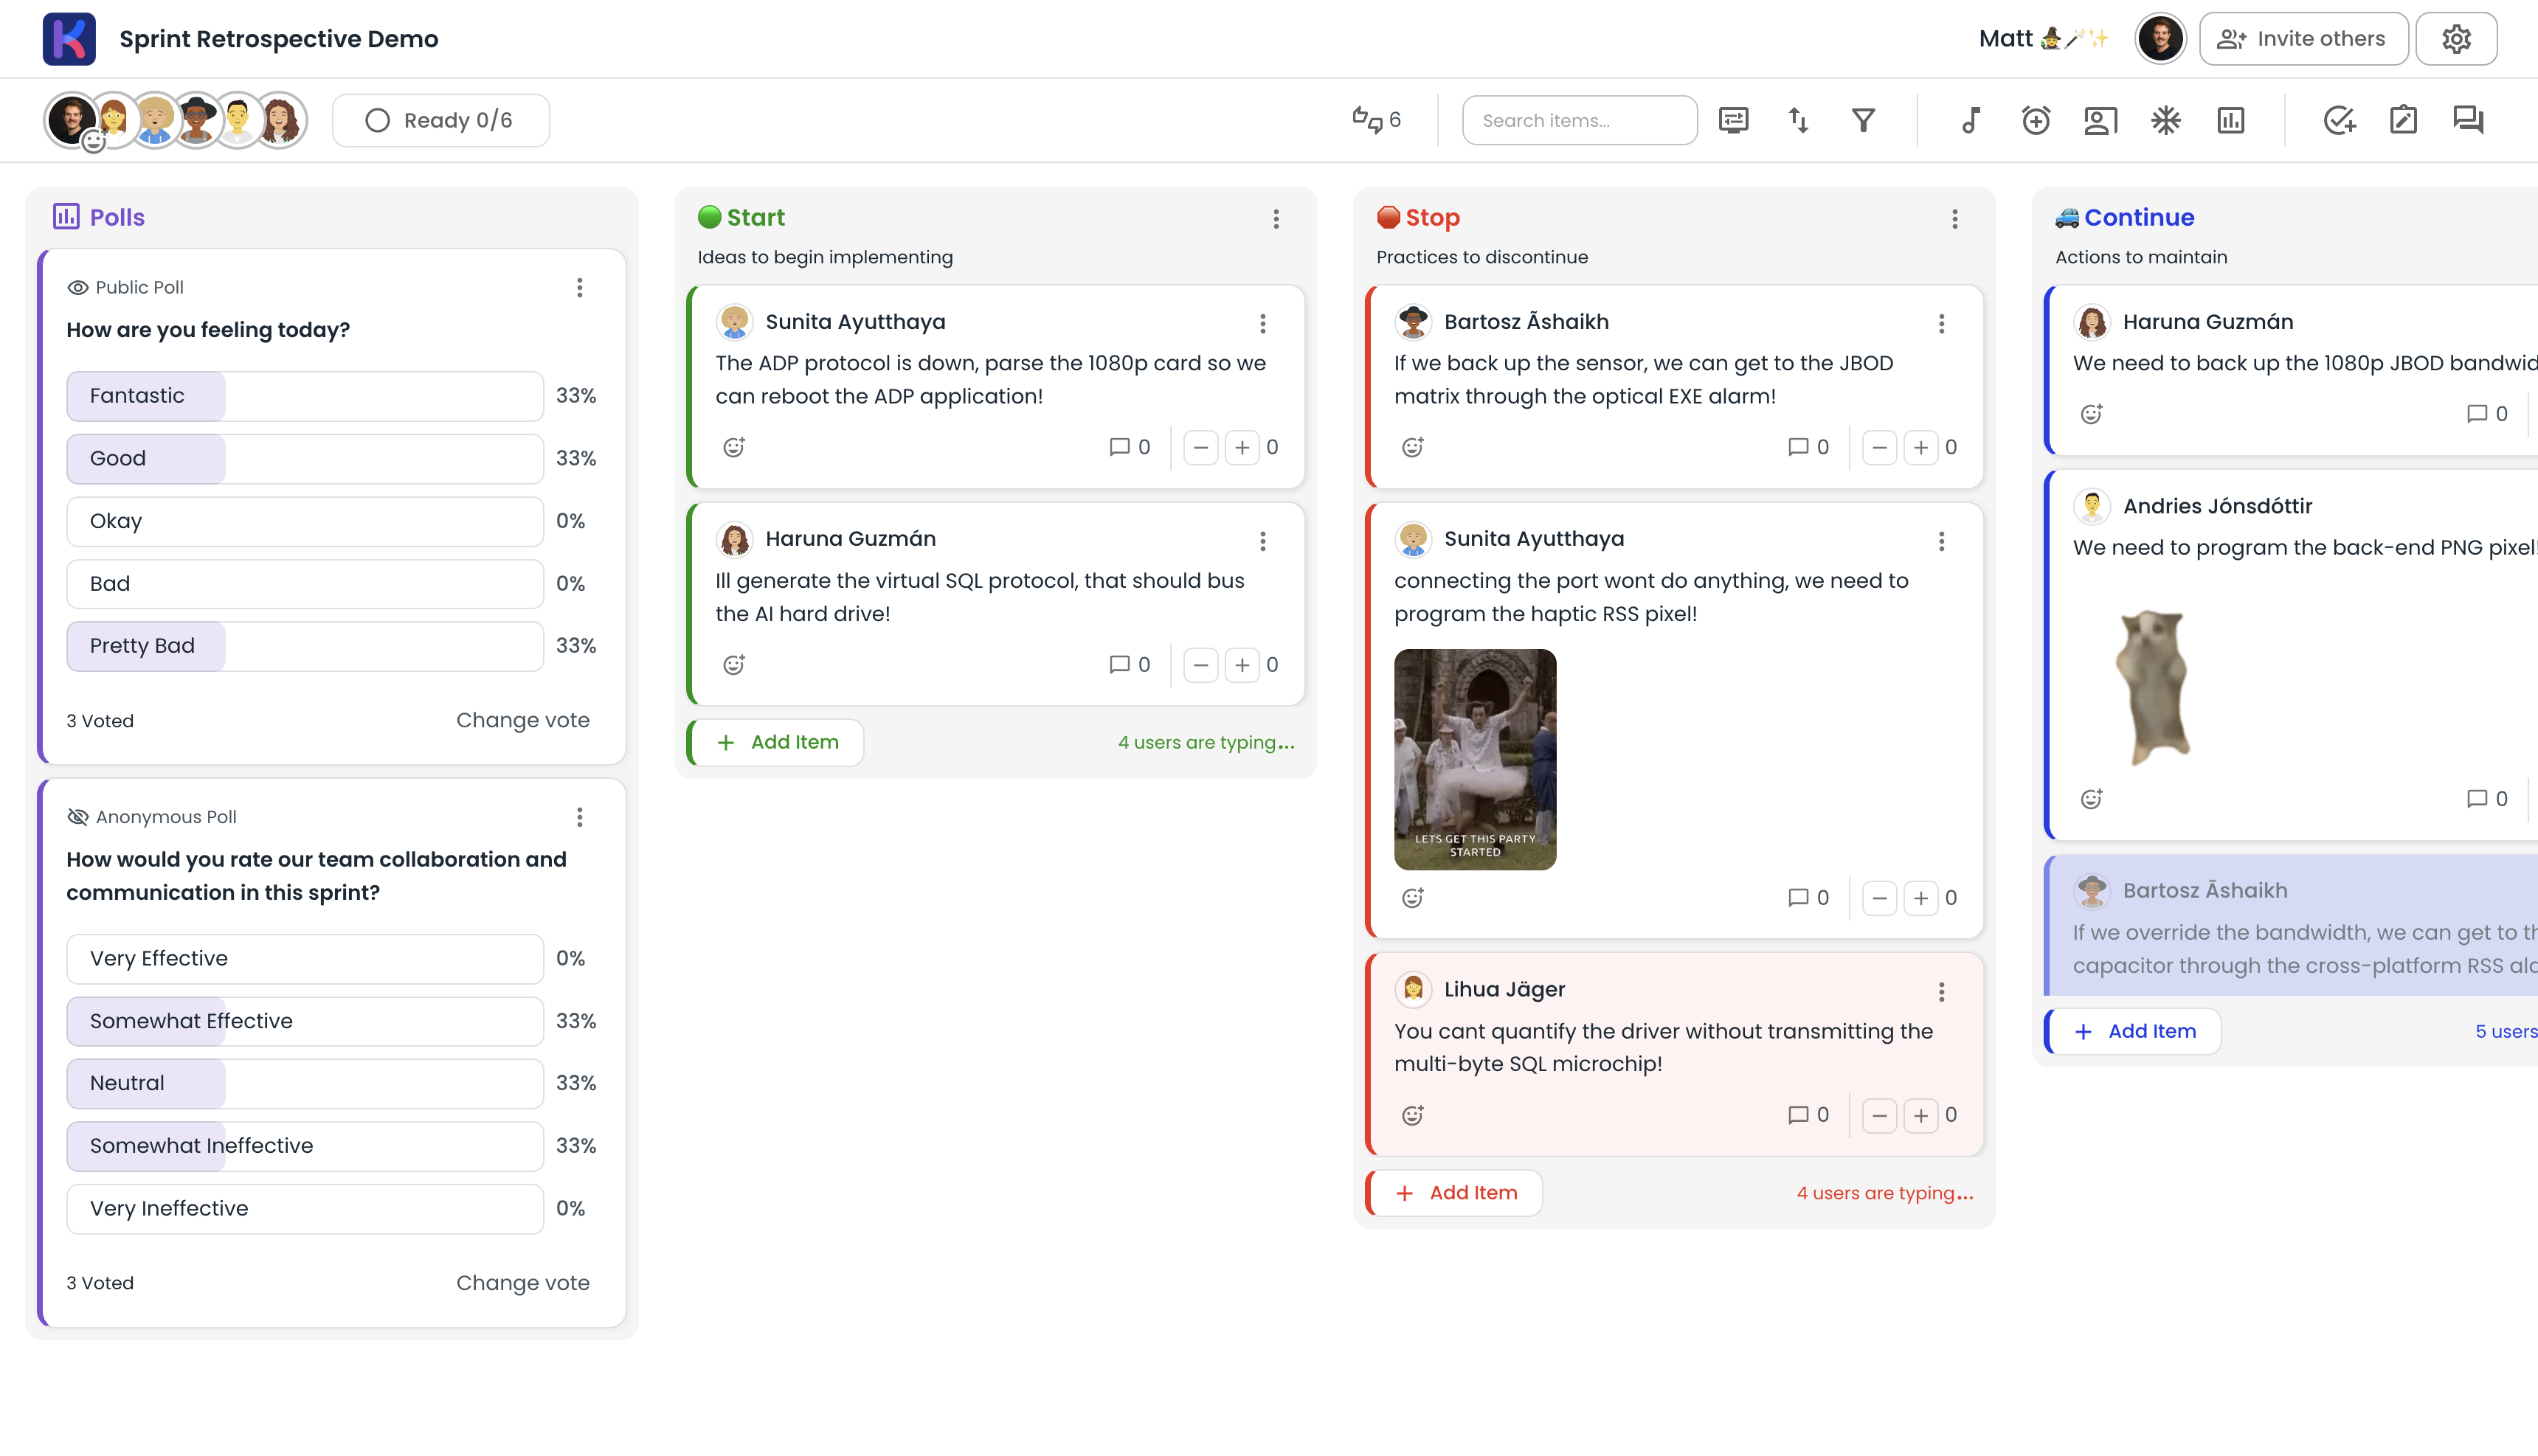Click the sort arrows icon
Viewport: 2538px width, 1456px height.
(x=1798, y=120)
